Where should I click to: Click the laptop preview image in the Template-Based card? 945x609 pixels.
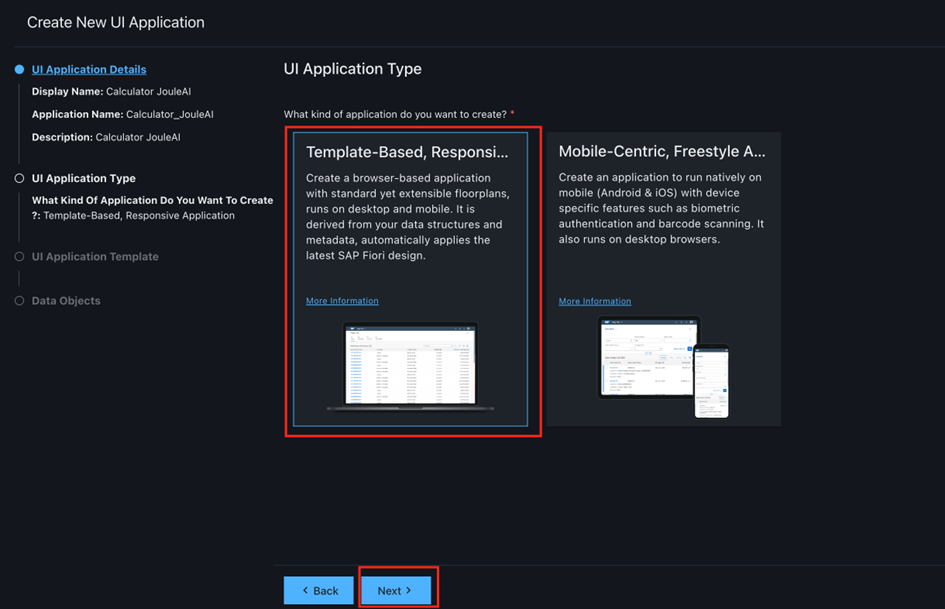click(410, 365)
